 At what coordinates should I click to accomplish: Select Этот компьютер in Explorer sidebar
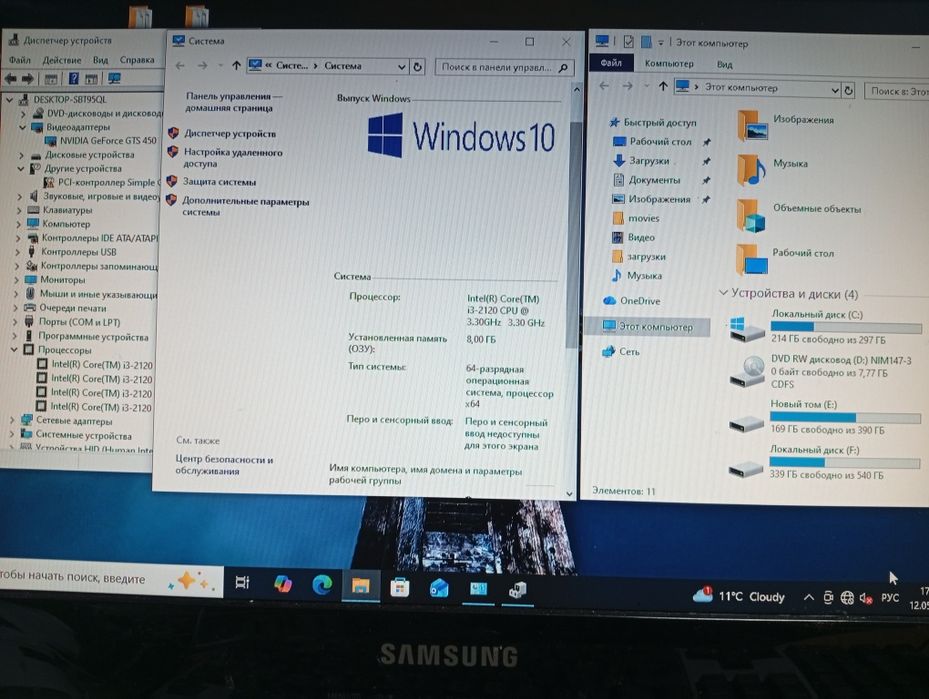point(648,326)
